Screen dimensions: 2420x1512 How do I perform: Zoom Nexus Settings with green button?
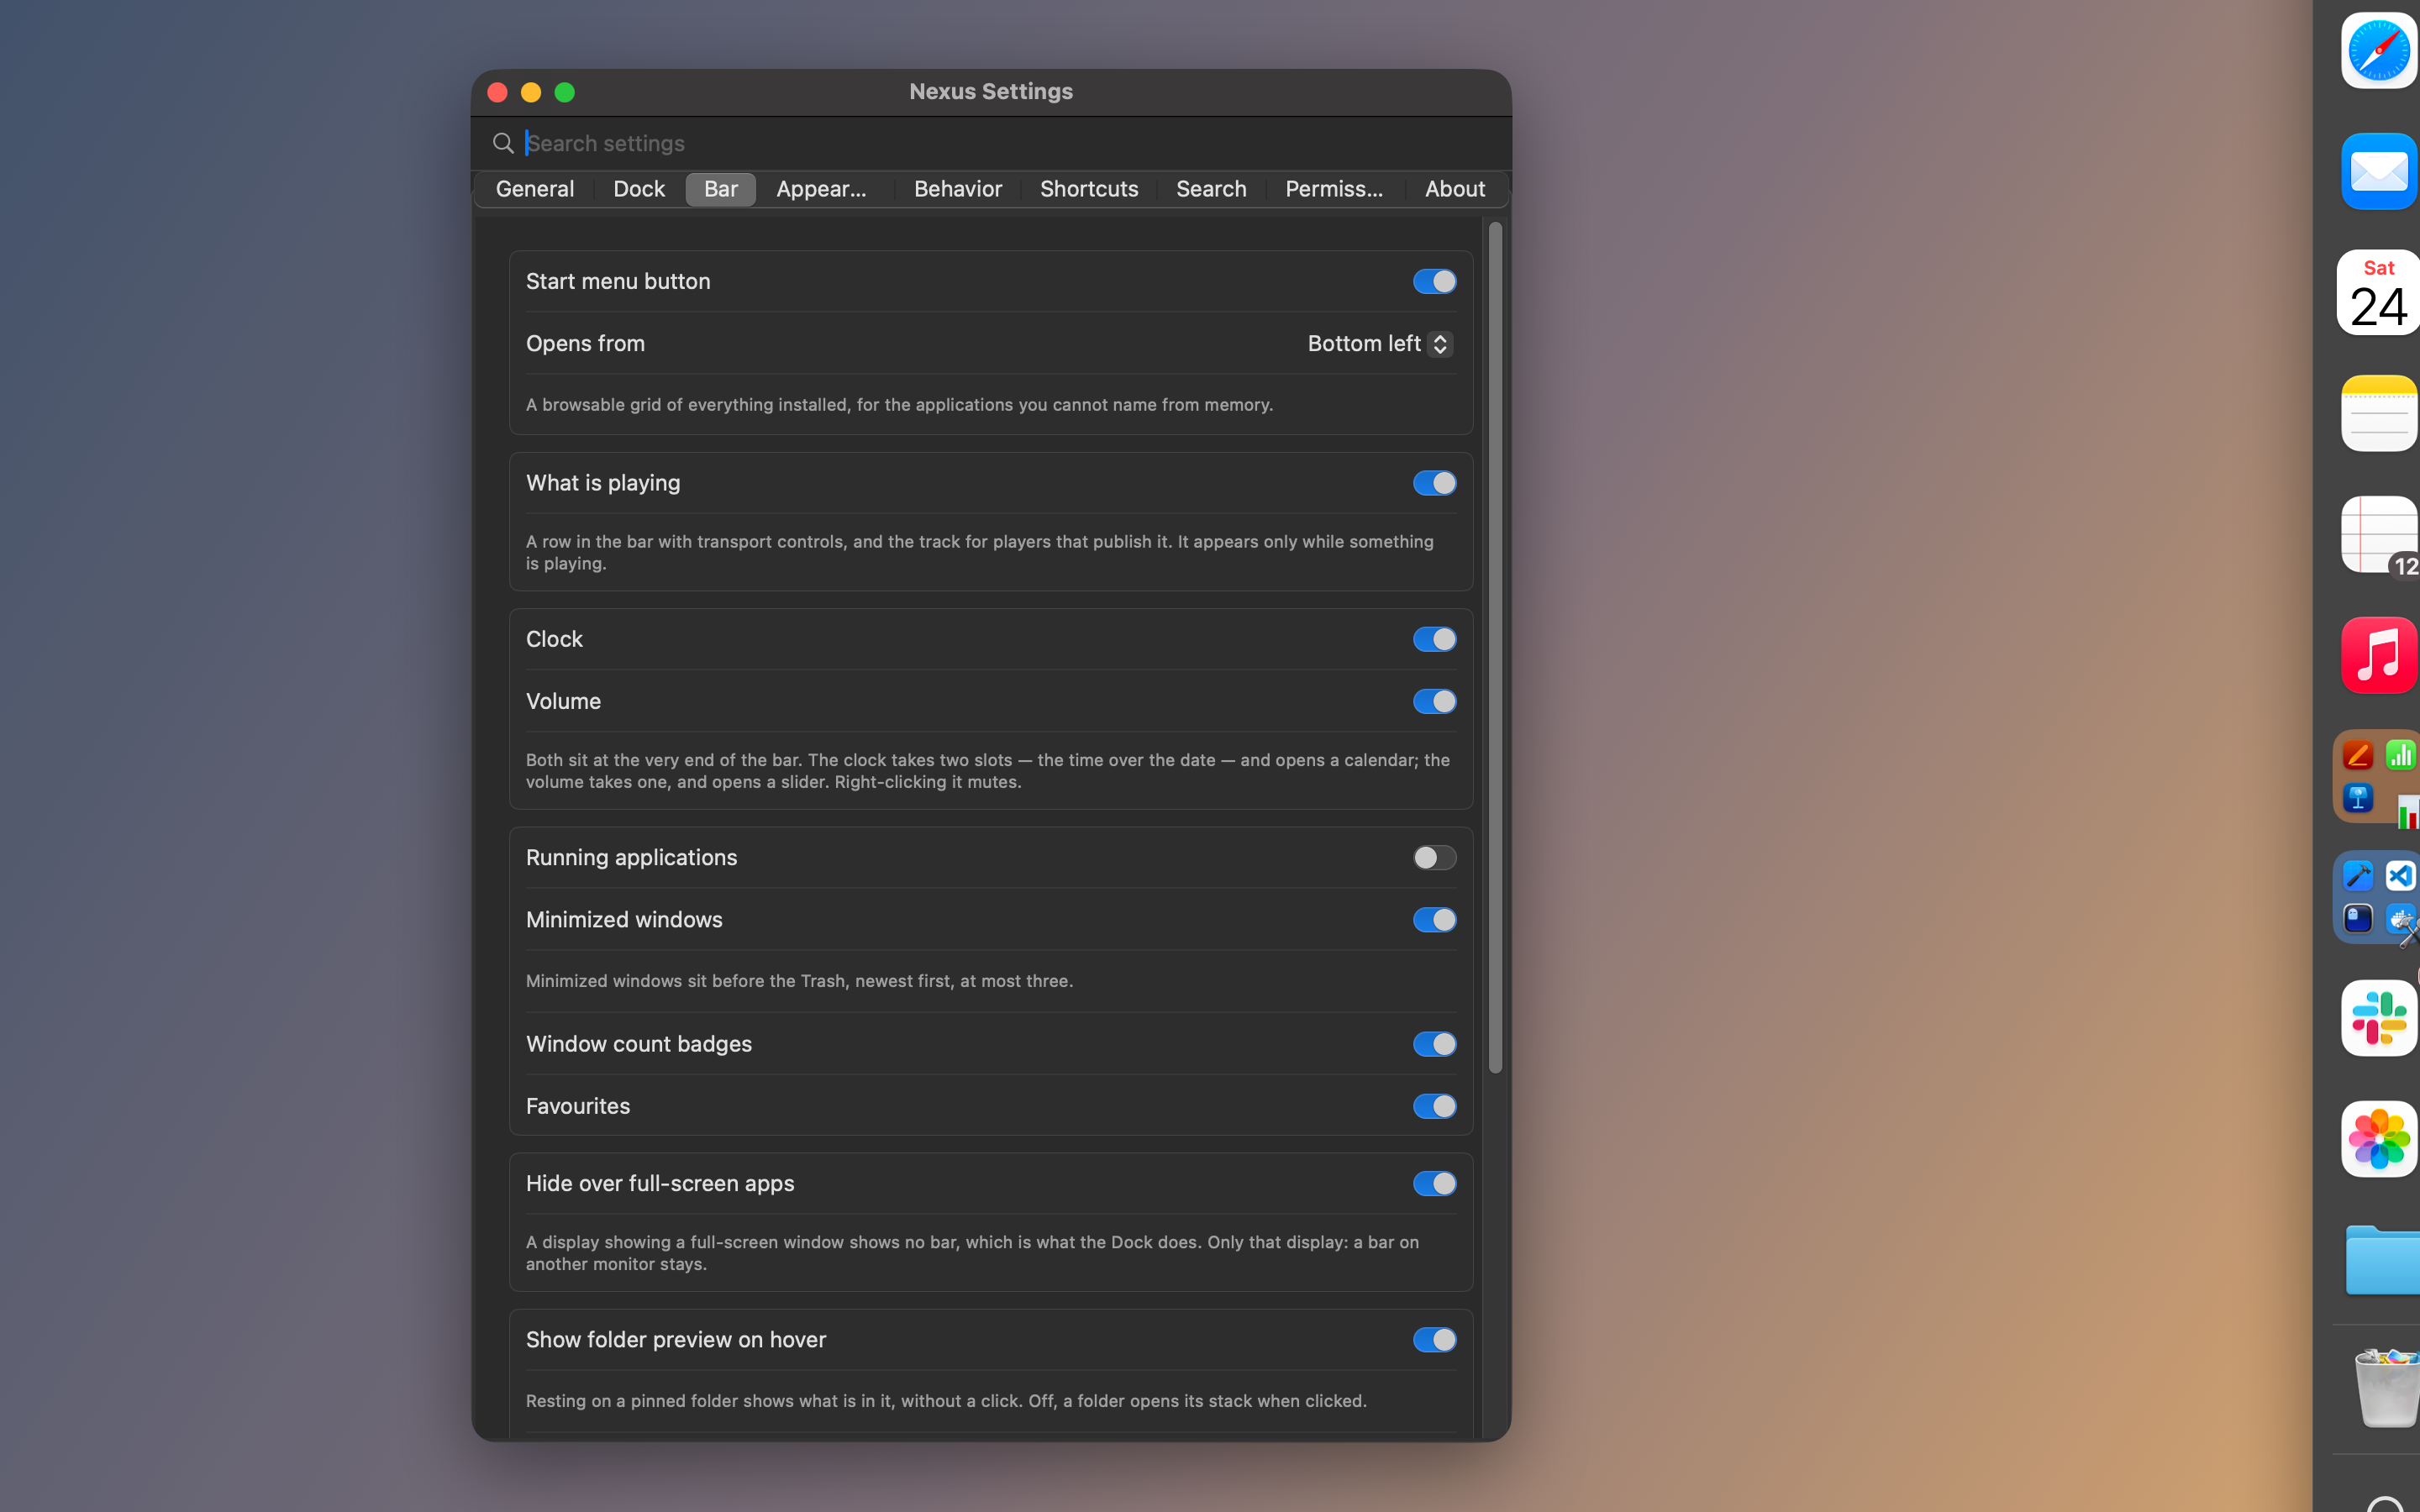tap(565, 92)
